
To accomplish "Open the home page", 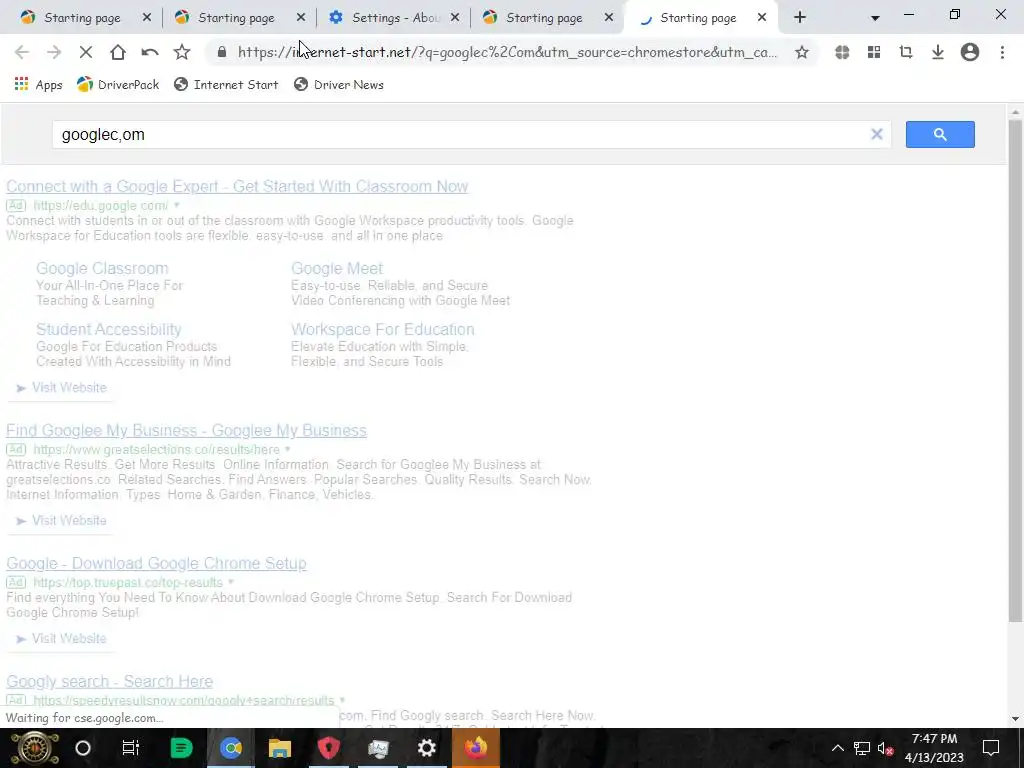I will (x=118, y=52).
